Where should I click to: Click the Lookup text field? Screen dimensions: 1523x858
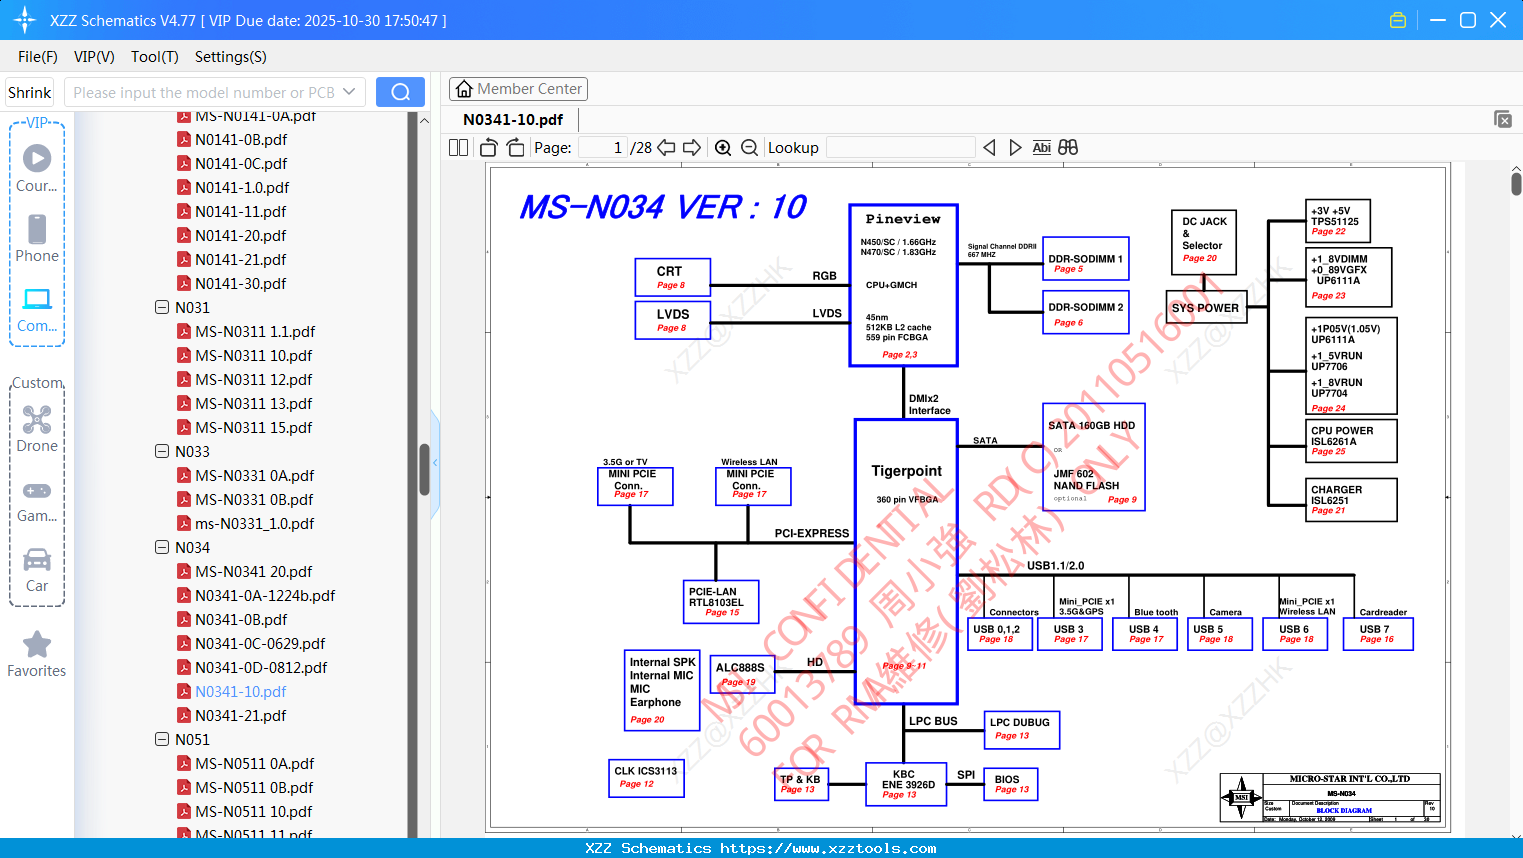pos(900,148)
